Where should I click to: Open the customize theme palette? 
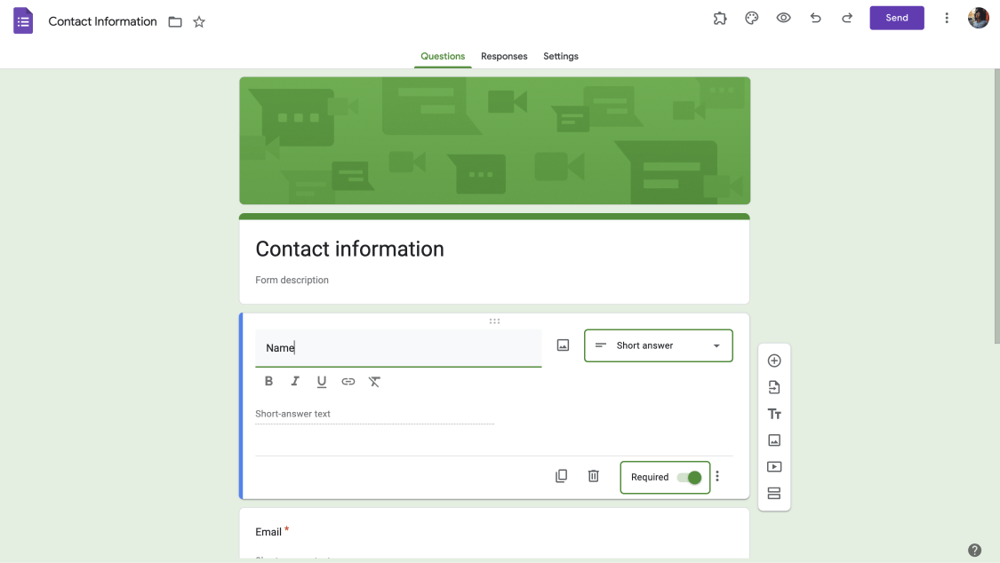click(x=752, y=18)
